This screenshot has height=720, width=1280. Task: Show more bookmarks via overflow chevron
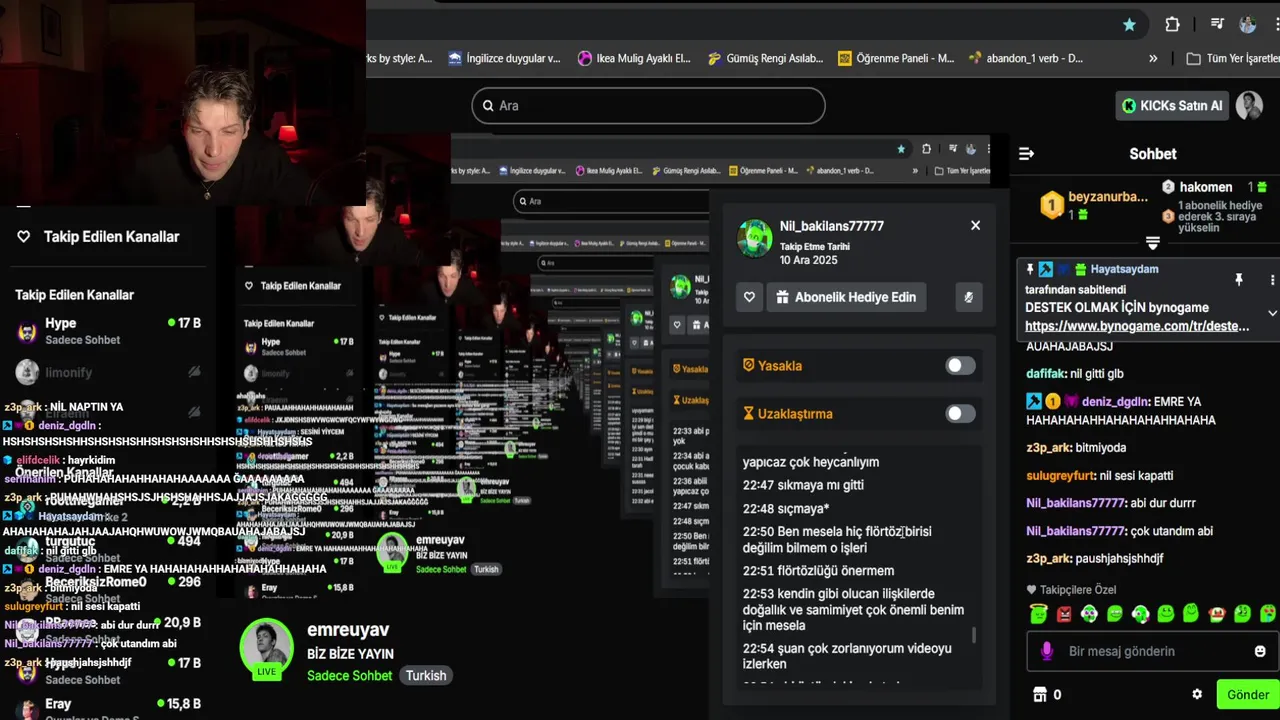(x=1153, y=58)
